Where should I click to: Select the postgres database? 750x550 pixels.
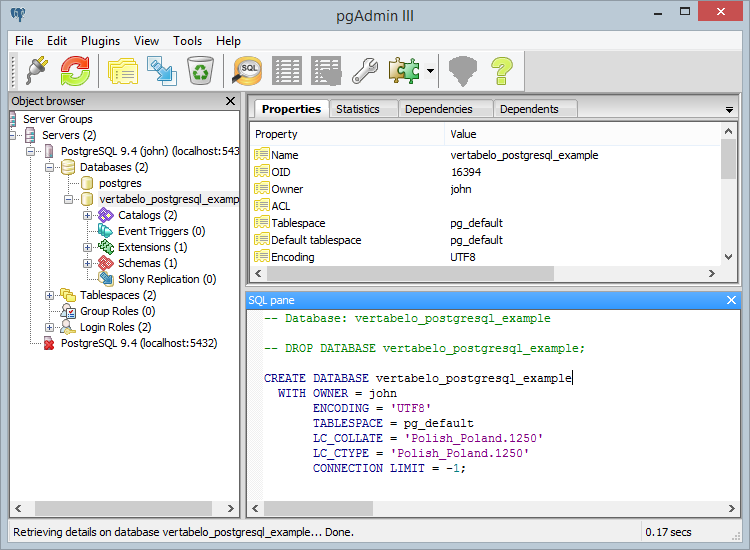[120, 183]
